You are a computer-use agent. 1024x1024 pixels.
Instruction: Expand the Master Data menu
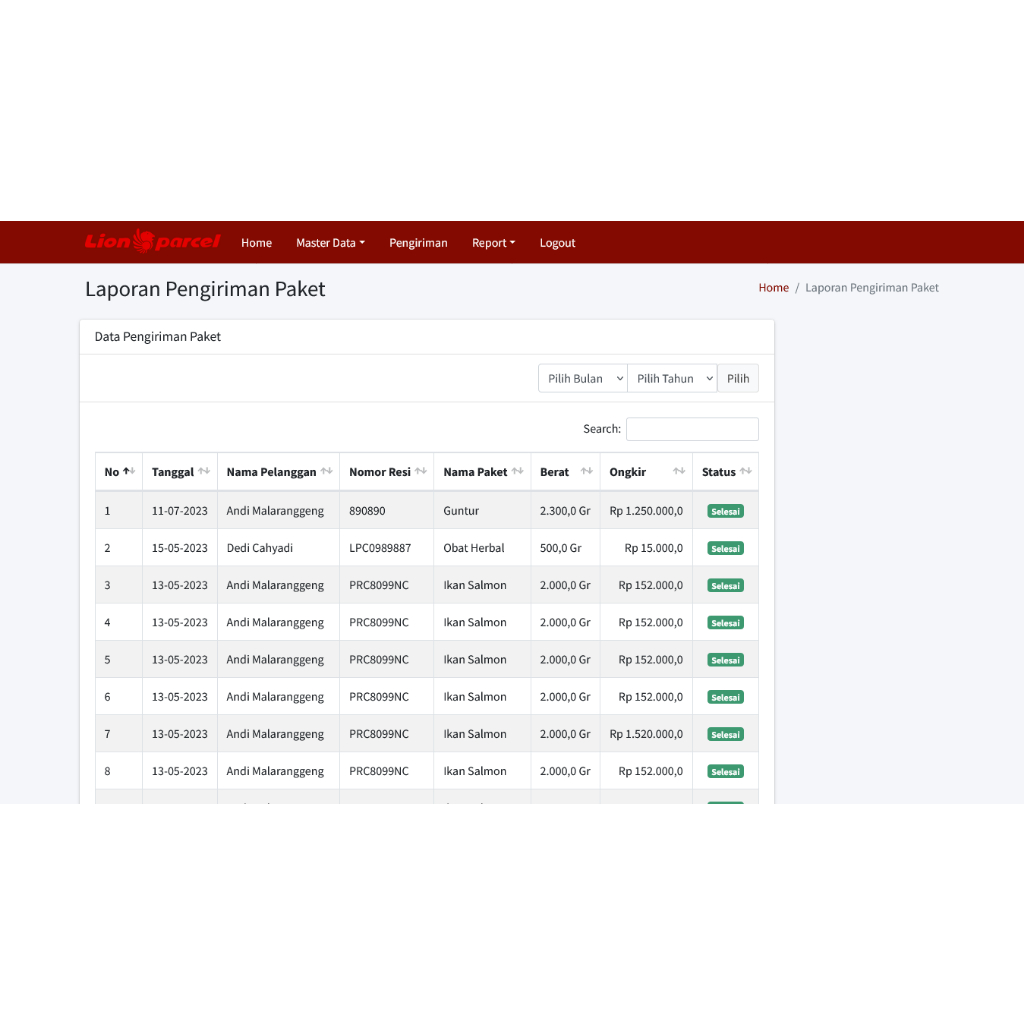[330, 243]
